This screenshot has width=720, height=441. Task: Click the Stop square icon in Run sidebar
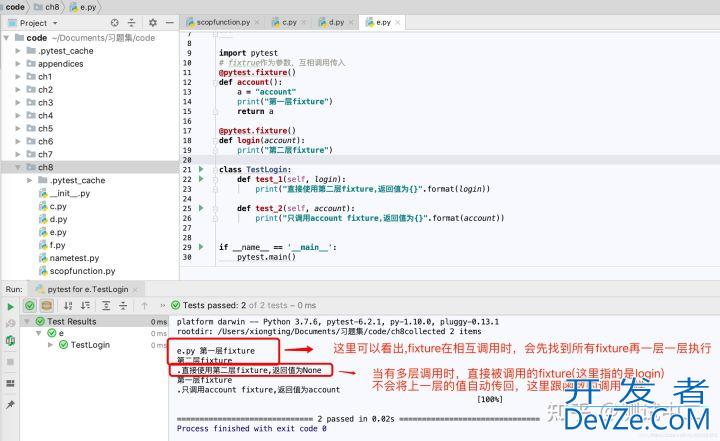[x=10, y=362]
